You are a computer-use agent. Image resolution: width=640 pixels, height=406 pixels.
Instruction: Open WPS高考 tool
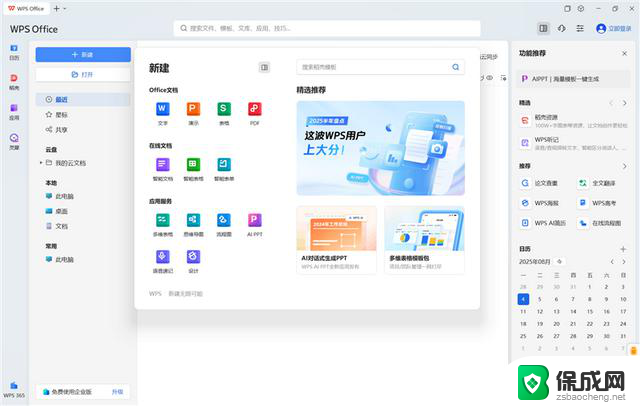coord(597,203)
